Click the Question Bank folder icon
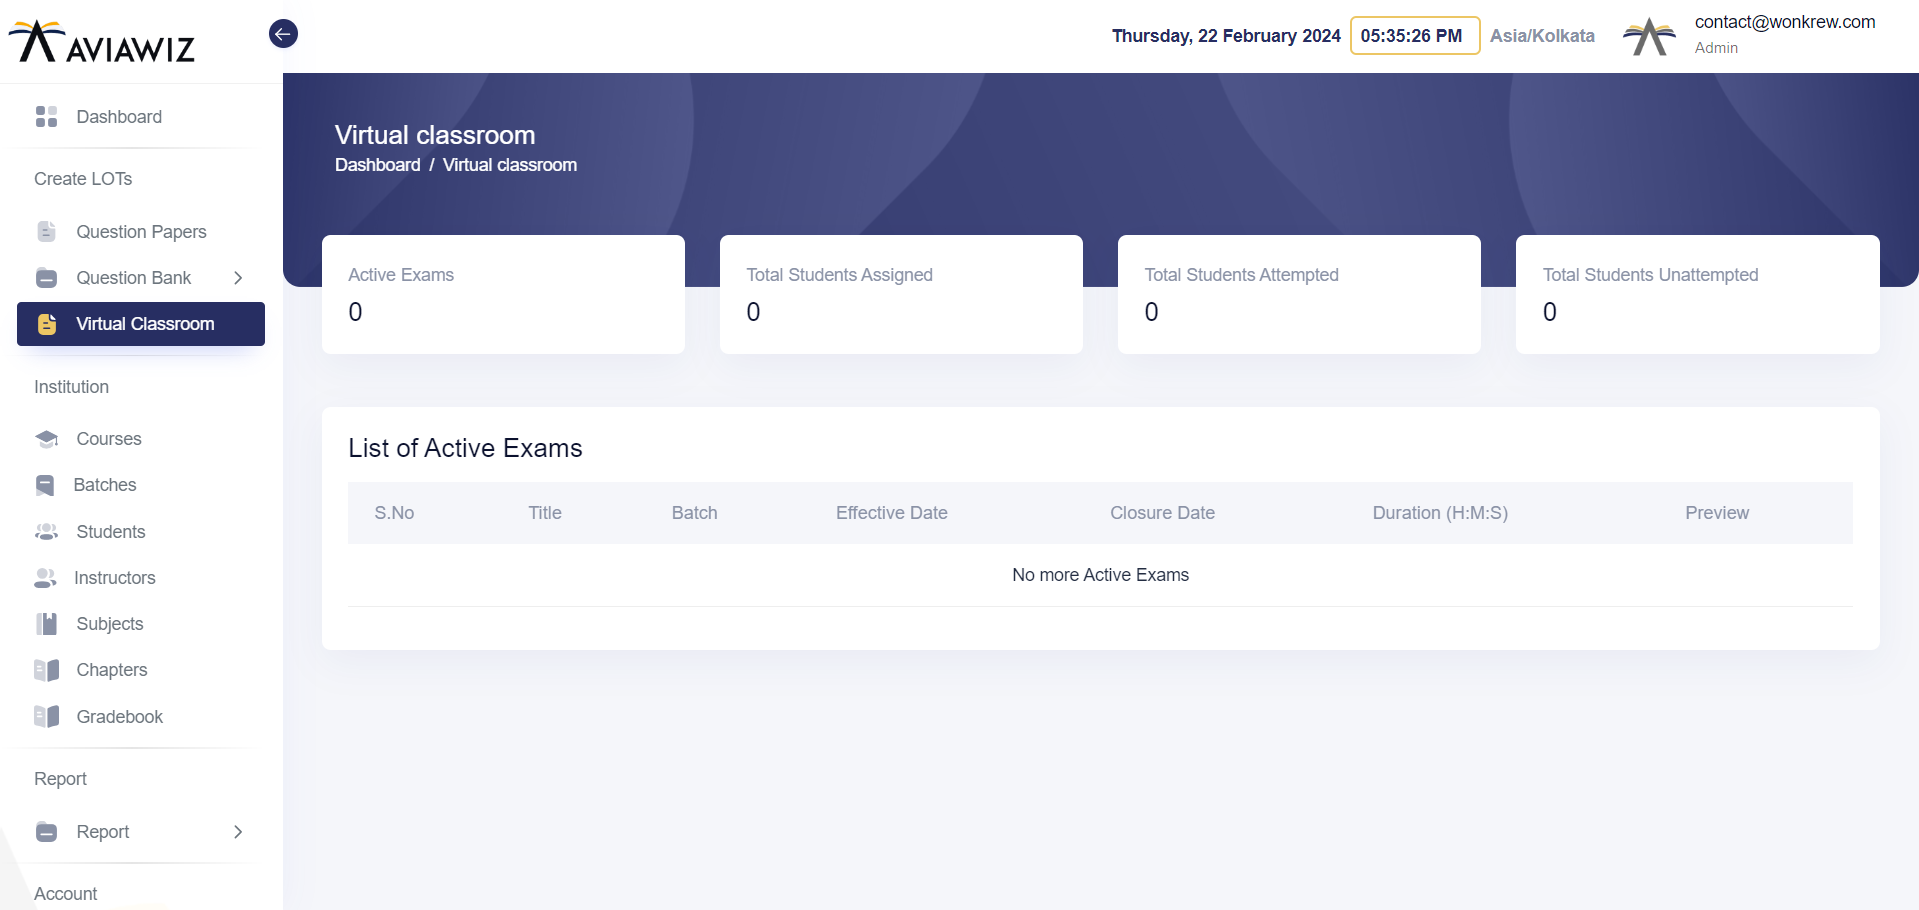Screen dimensions: 1919x910 pos(46,278)
